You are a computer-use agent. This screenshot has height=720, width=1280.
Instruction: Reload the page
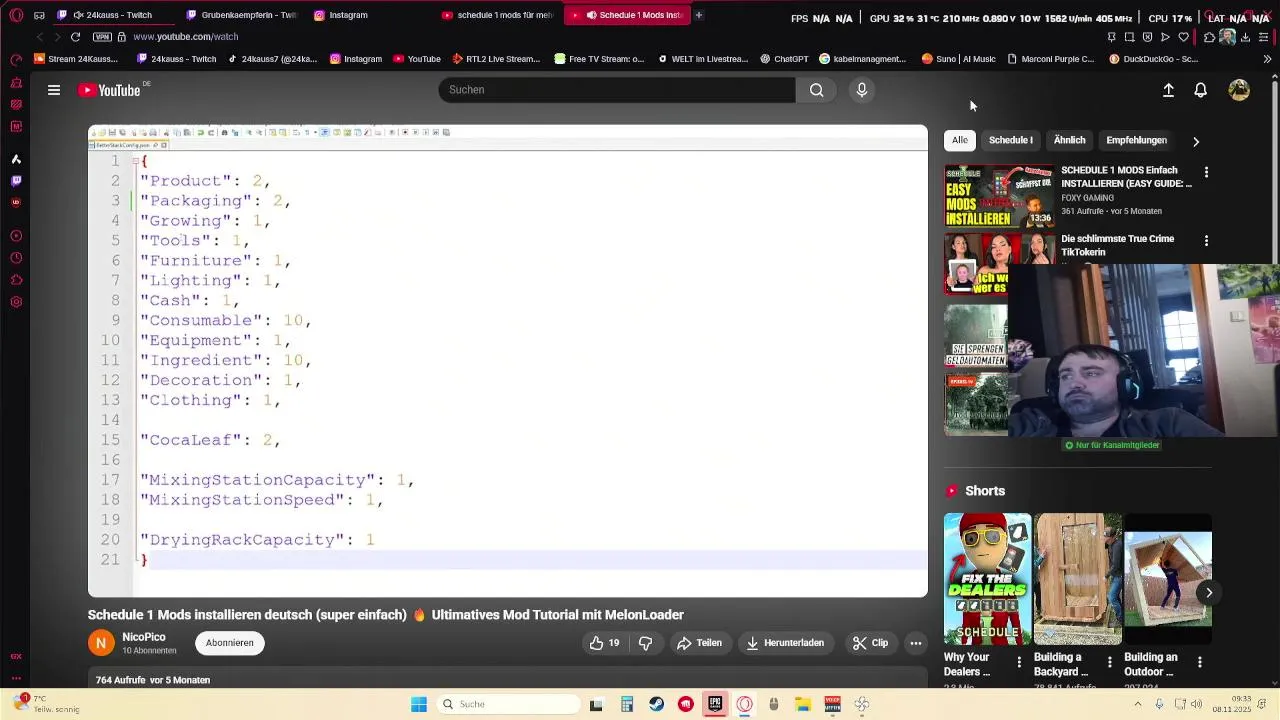(x=75, y=37)
